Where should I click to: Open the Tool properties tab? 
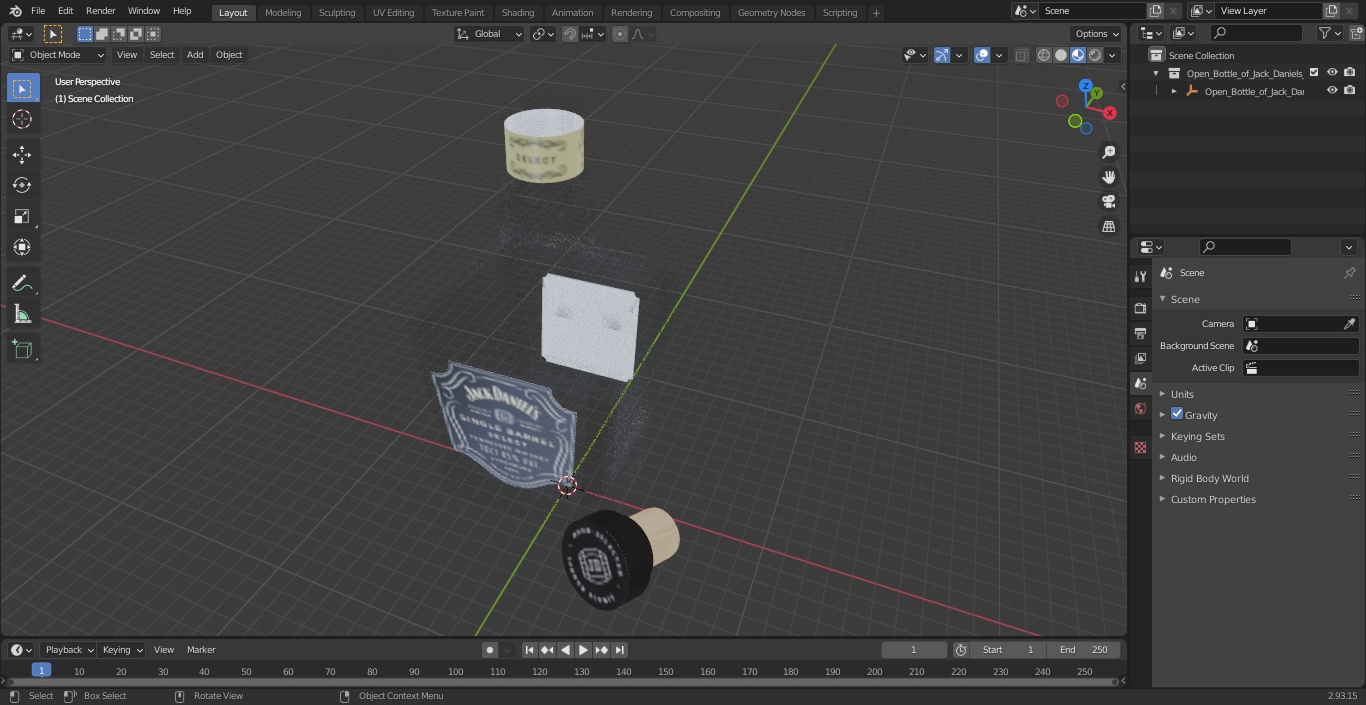click(x=1140, y=277)
